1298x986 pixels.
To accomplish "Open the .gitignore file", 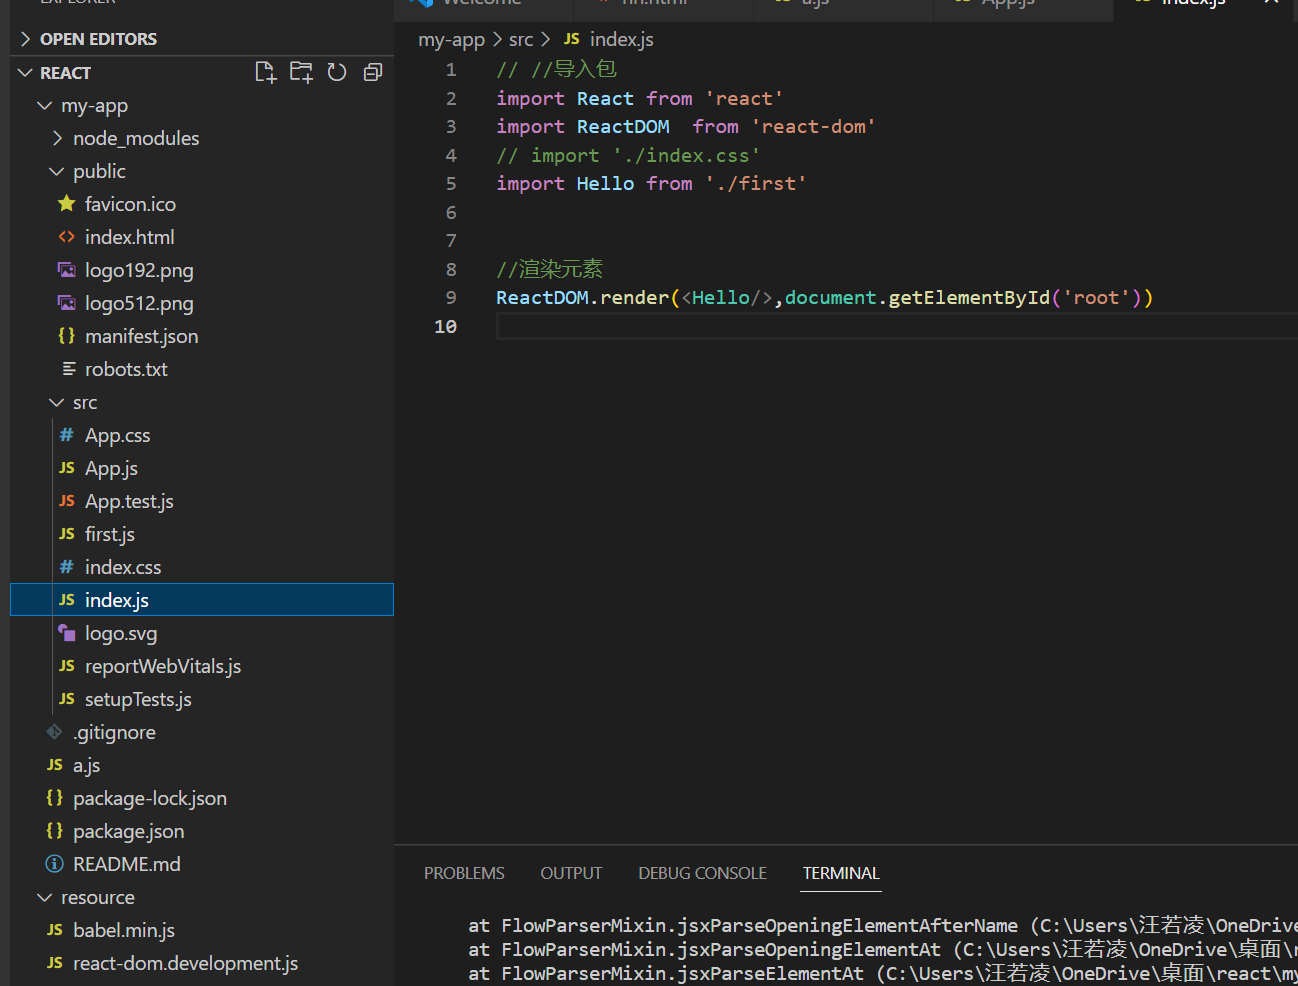I will click(x=114, y=732).
